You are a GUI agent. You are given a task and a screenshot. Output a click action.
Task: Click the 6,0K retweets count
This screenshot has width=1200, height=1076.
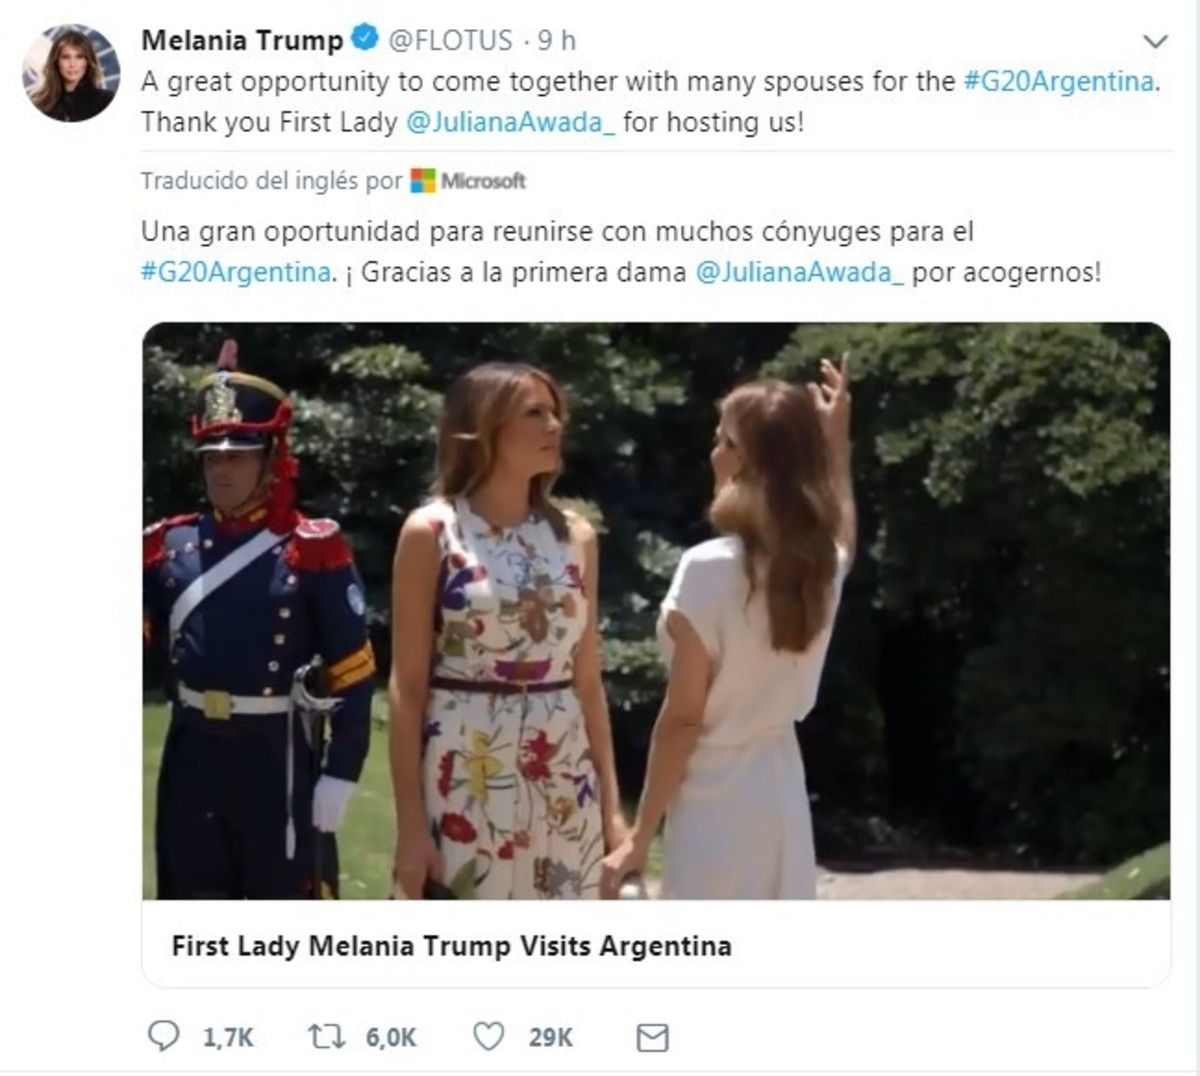click(391, 1038)
